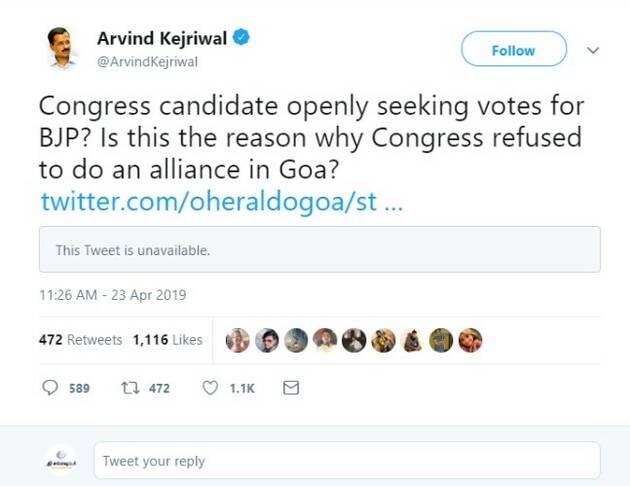Viewport: 630px width, 486px height.
Task: Click the Tweet your reply field
Action: [x=346, y=461]
